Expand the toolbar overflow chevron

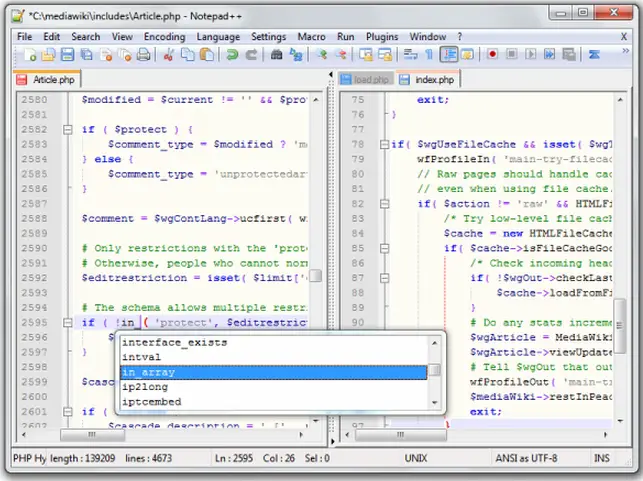[x=625, y=51]
